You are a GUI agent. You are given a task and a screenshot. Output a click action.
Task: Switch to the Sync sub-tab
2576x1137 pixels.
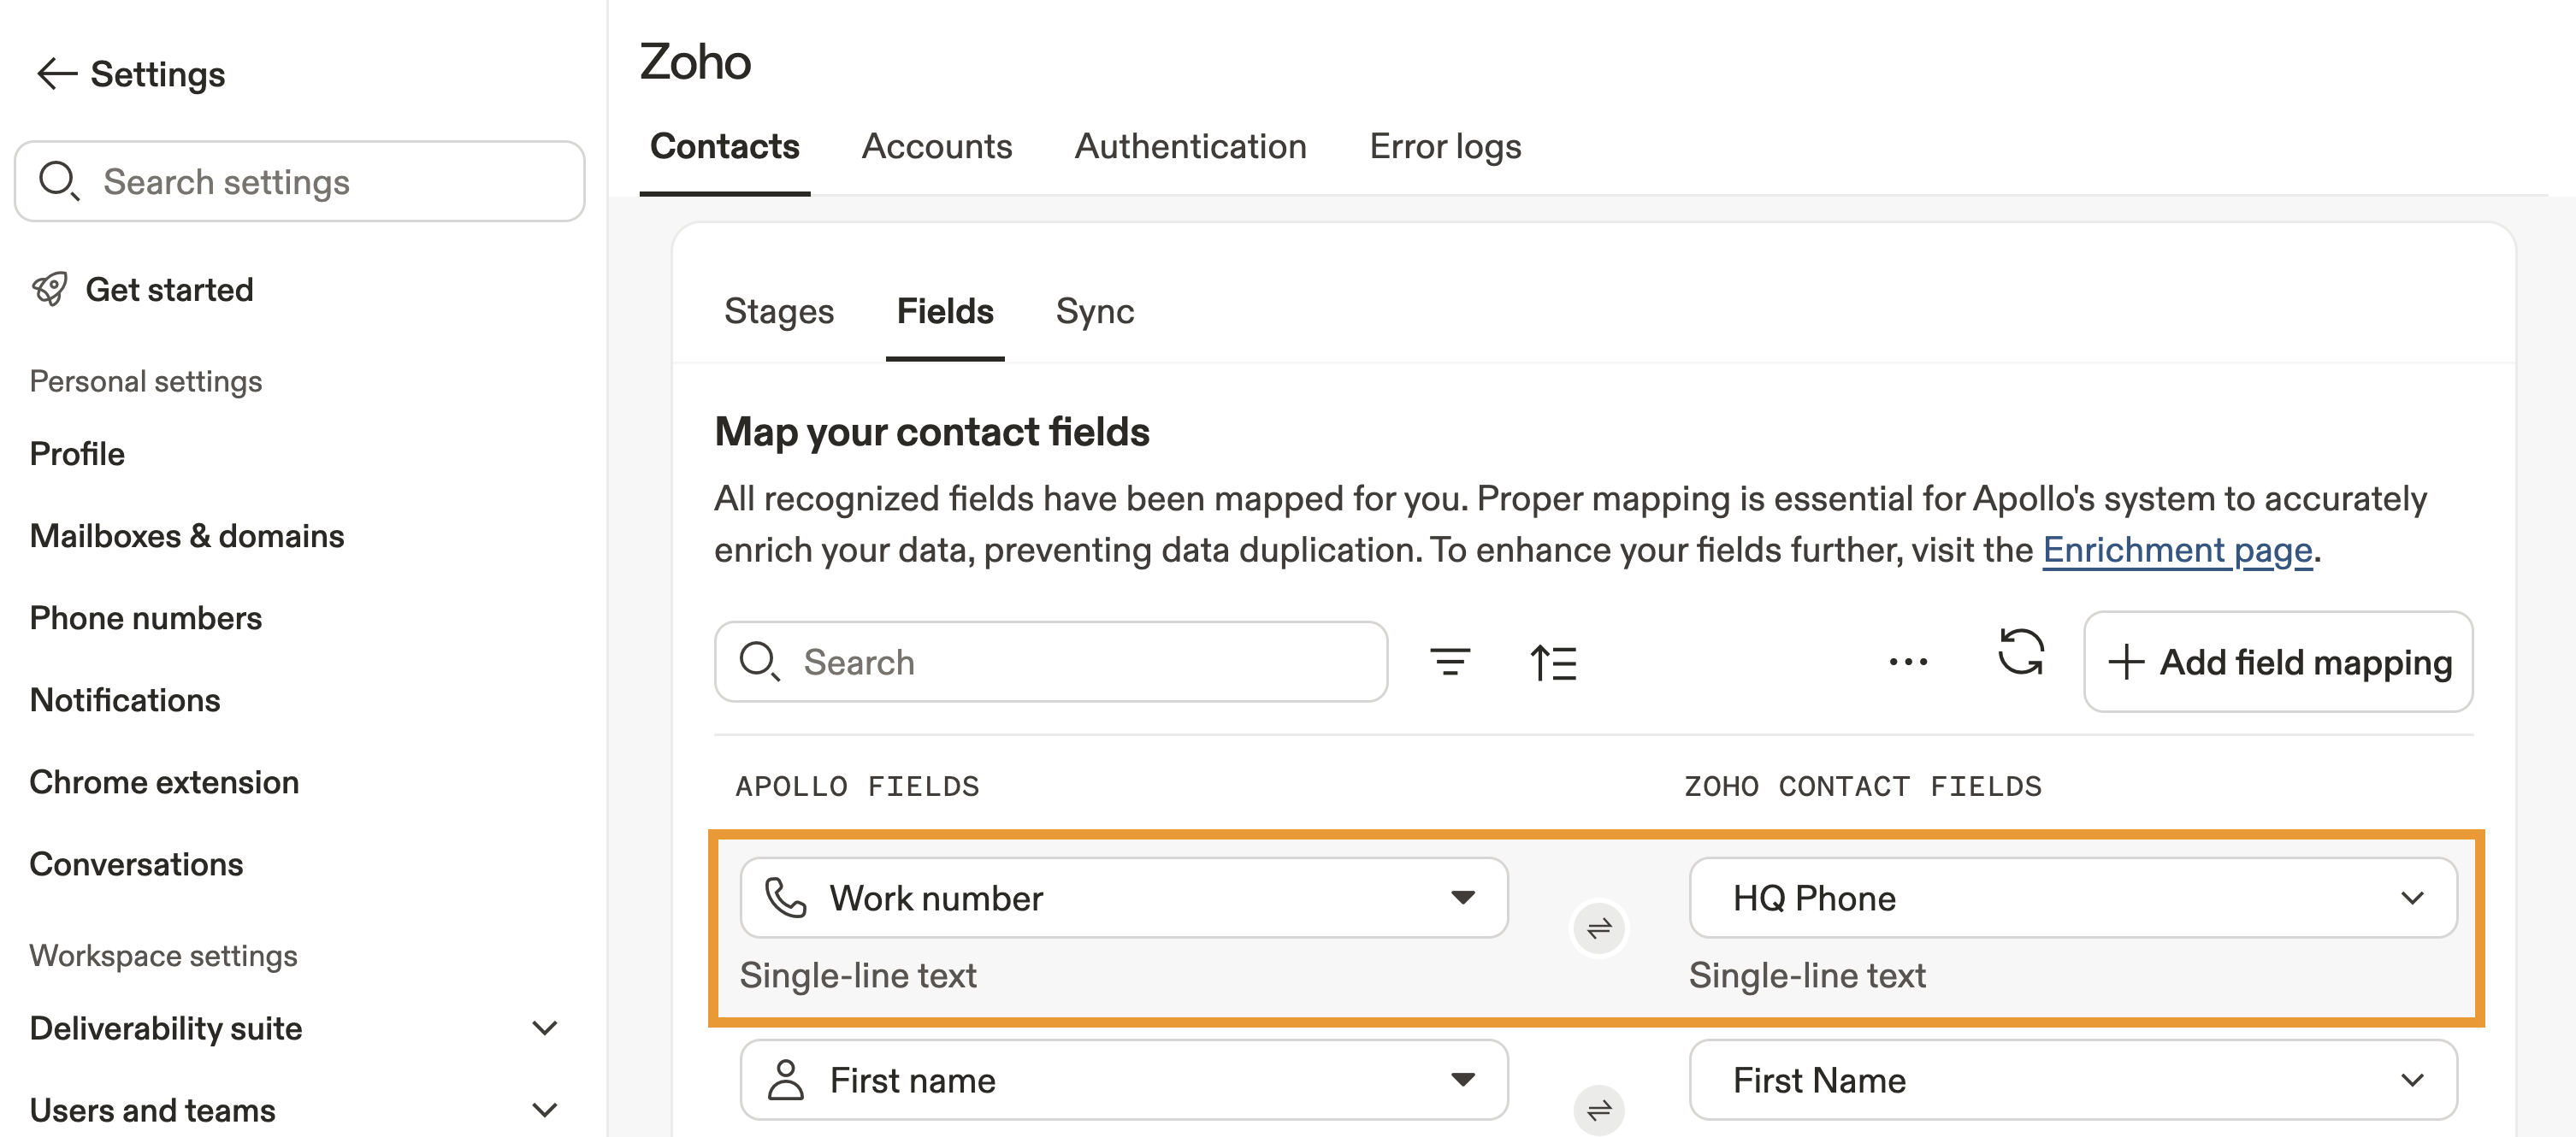pos(1094,312)
